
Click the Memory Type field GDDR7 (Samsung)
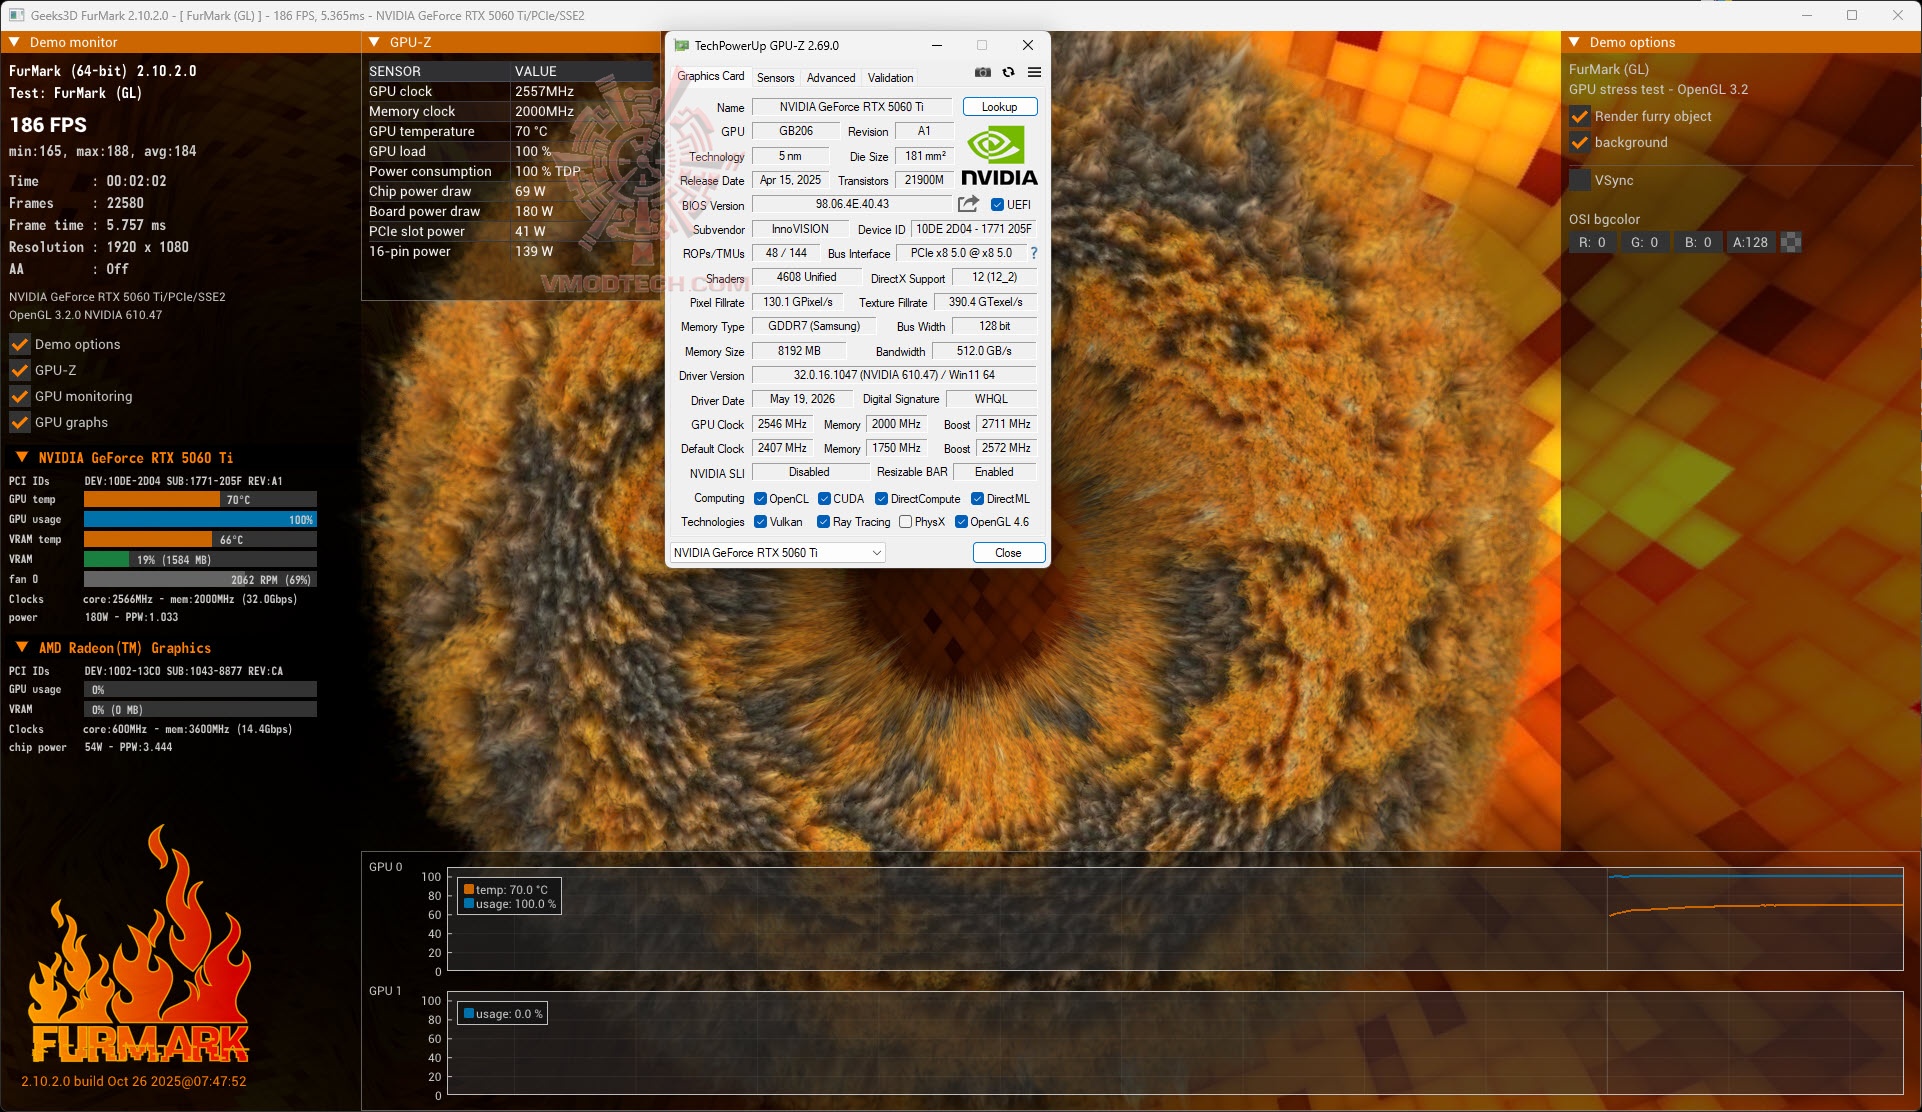[813, 326]
